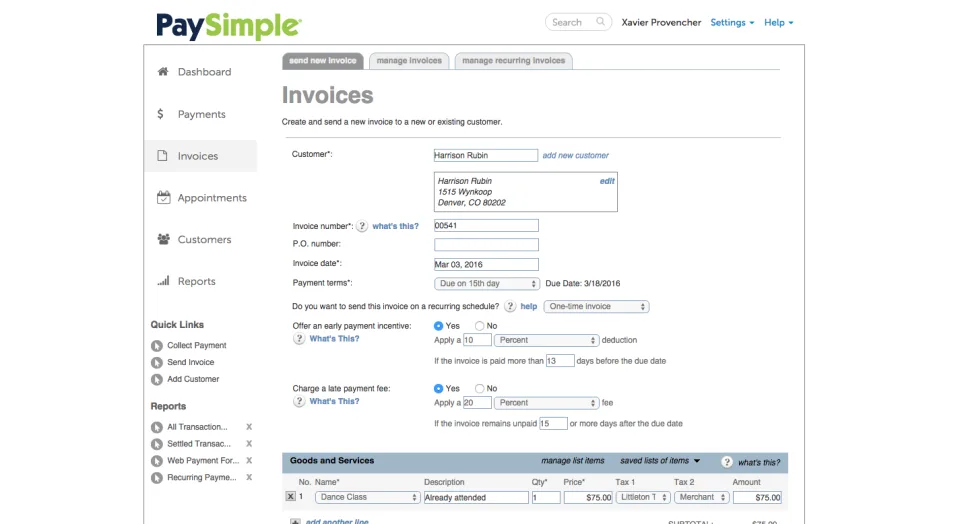Click Xavier Provencher user name
The height and width of the screenshot is (524, 960).
[x=661, y=22]
